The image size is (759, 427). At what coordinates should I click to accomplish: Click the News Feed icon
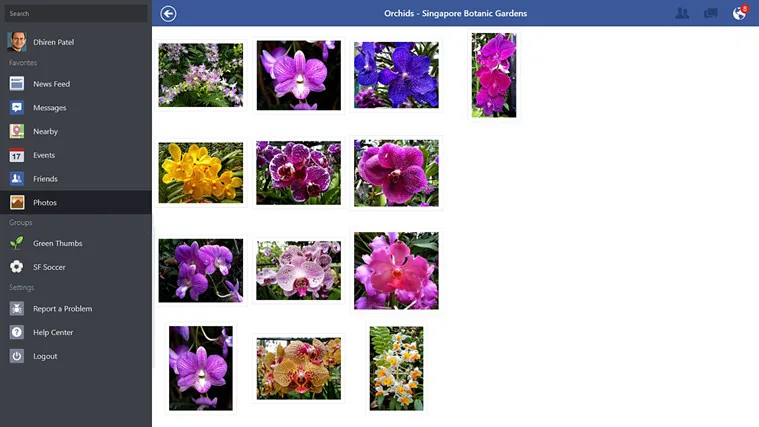click(17, 84)
